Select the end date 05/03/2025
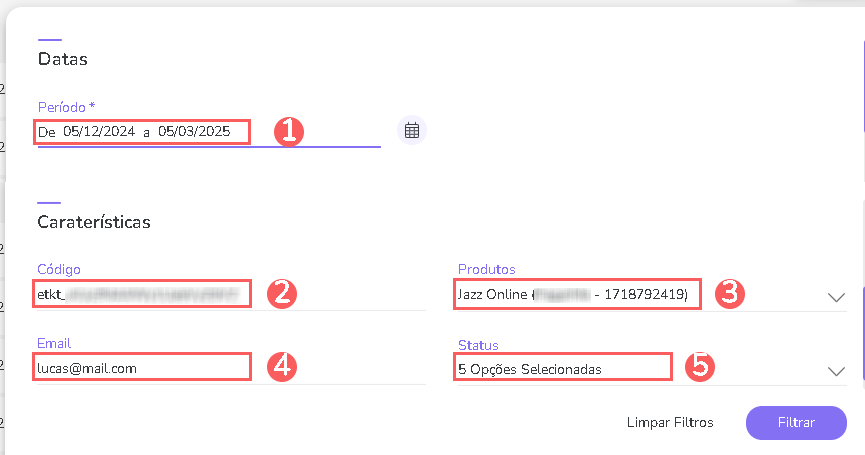 (x=194, y=131)
